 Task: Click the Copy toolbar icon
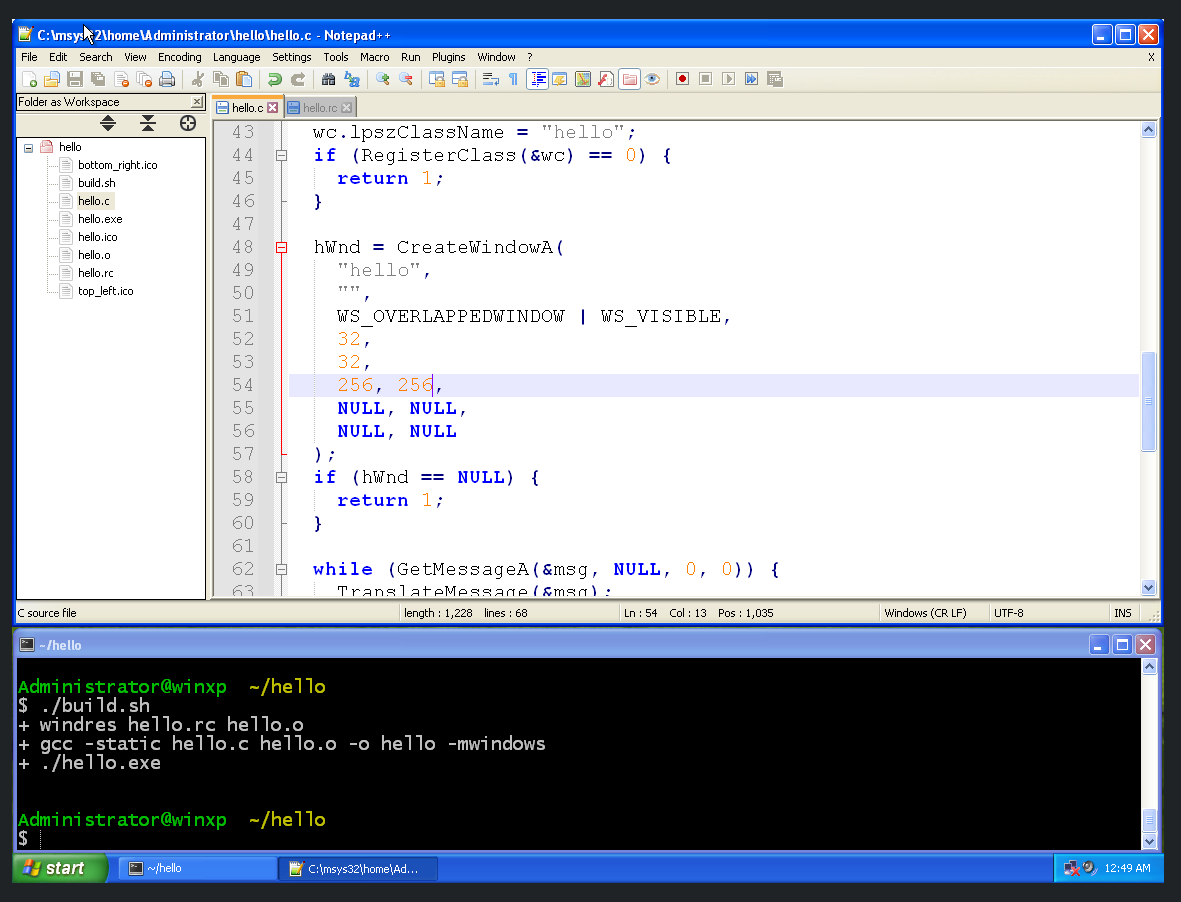(221, 79)
